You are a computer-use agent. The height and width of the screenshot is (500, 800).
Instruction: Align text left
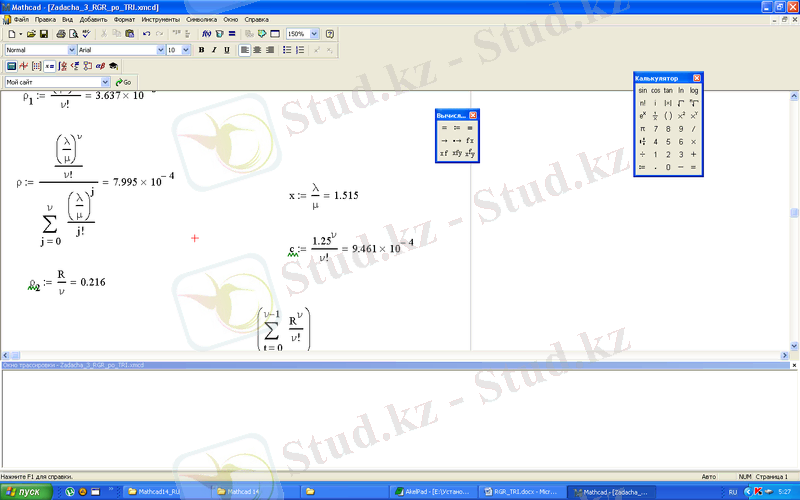tap(245, 50)
